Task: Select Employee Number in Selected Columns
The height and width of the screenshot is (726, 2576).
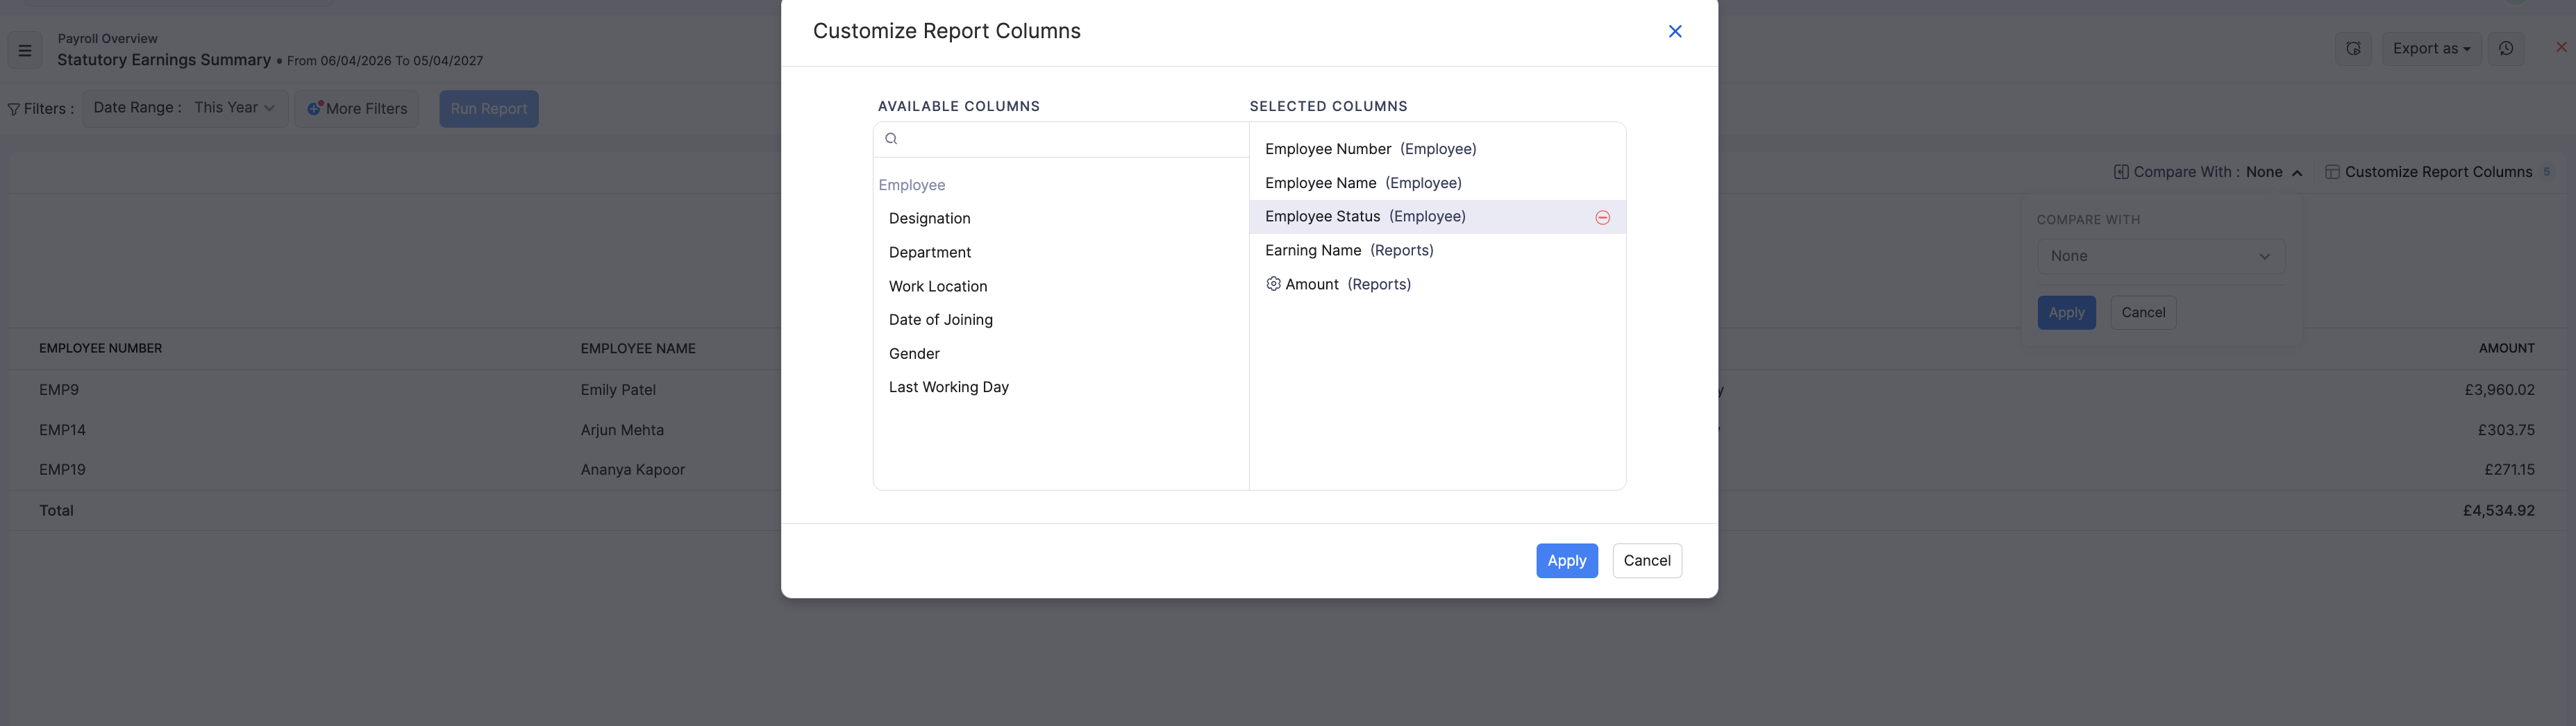Action: point(1437,149)
